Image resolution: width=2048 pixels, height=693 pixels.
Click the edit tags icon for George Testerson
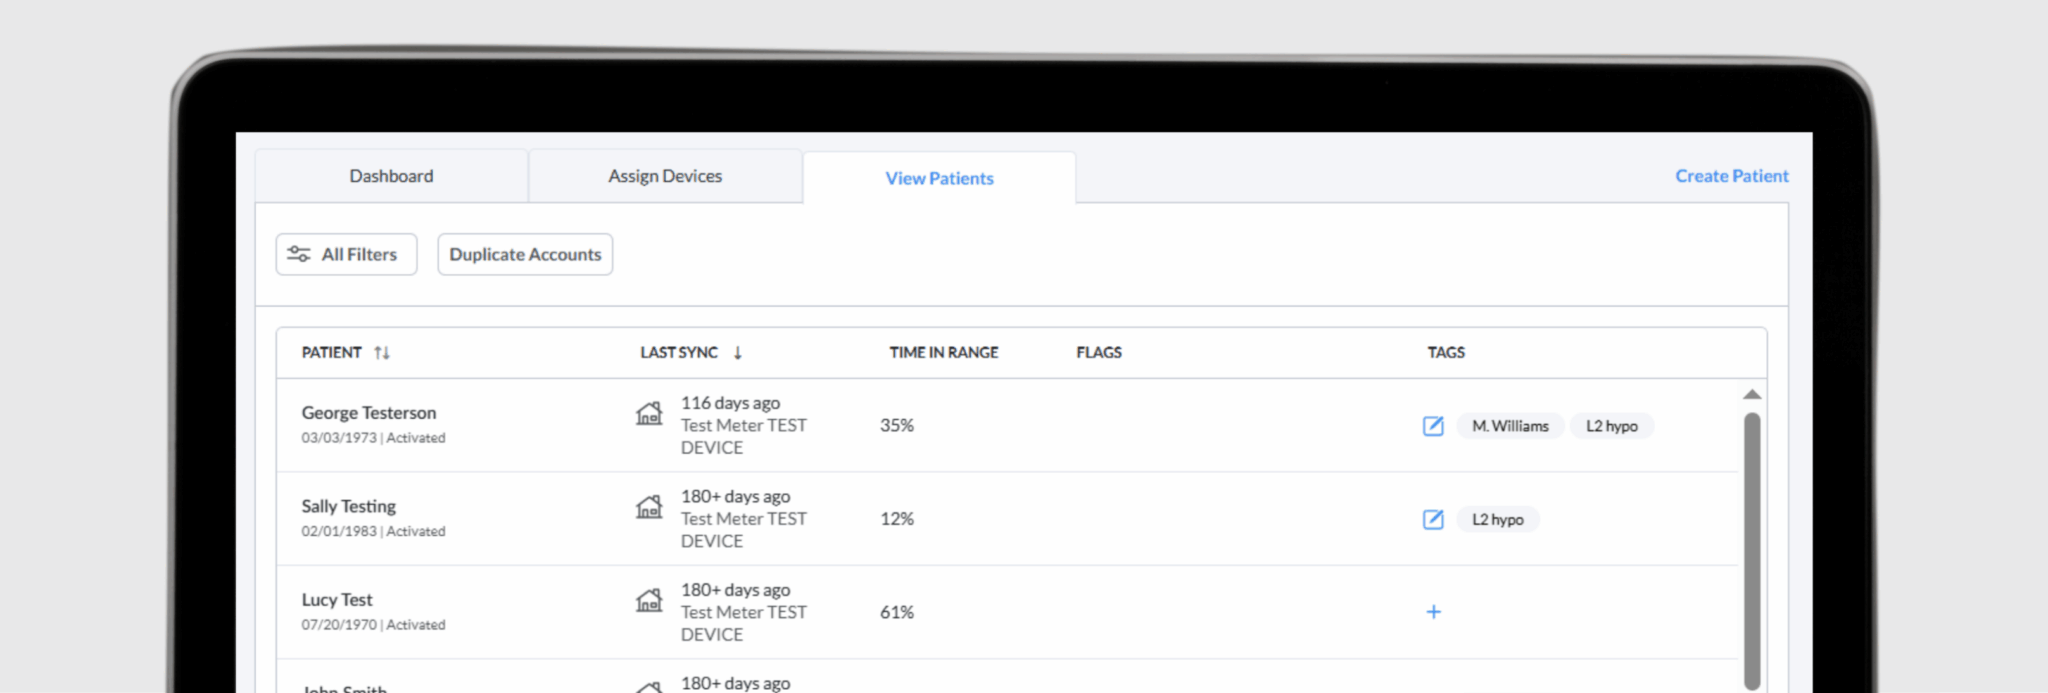(1433, 426)
